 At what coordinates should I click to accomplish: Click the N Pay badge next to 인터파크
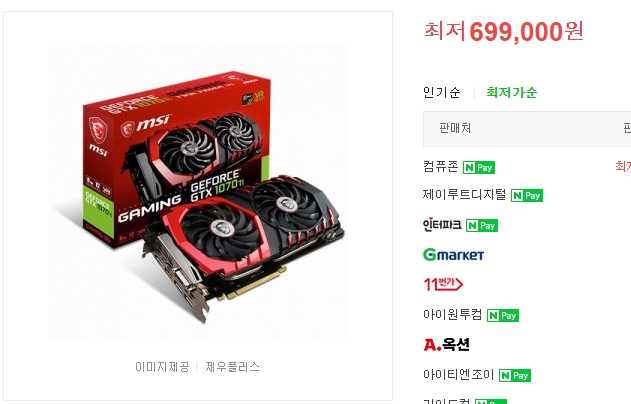482,225
